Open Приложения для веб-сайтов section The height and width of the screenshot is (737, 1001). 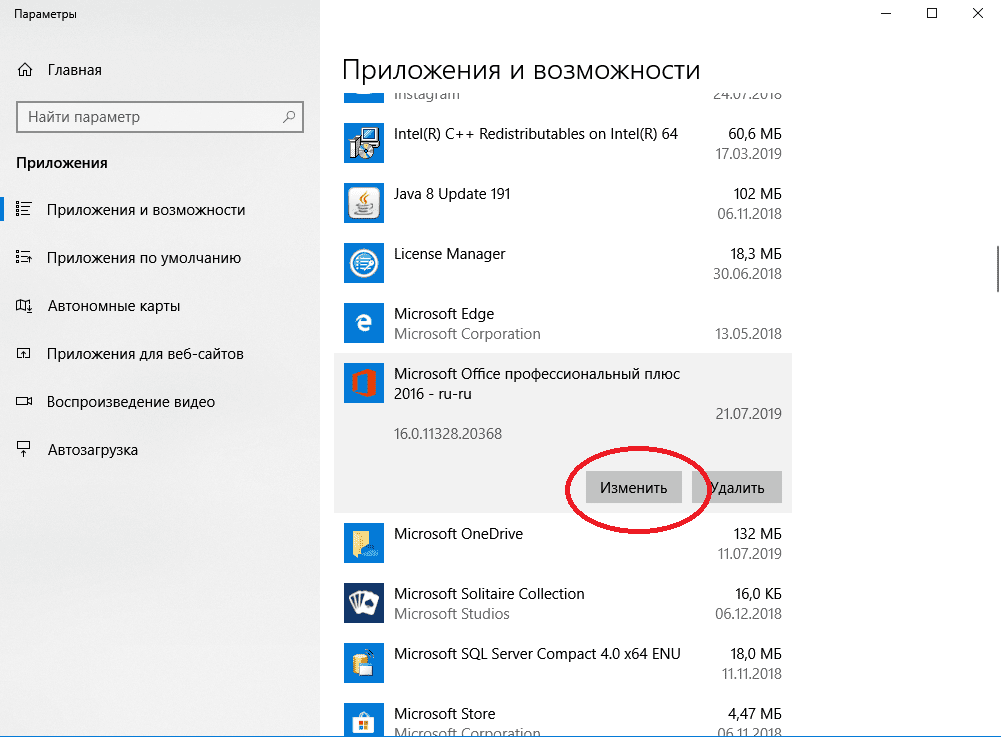(145, 354)
